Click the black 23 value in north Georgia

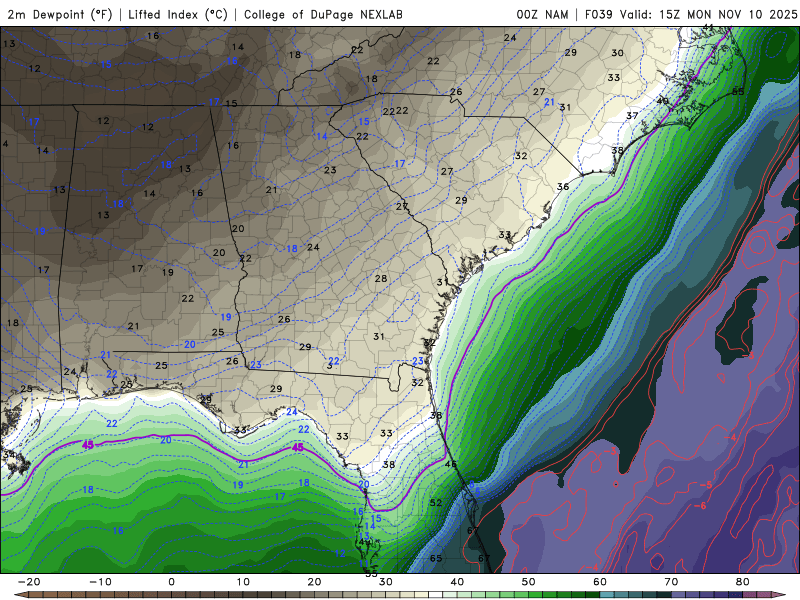[330, 170]
